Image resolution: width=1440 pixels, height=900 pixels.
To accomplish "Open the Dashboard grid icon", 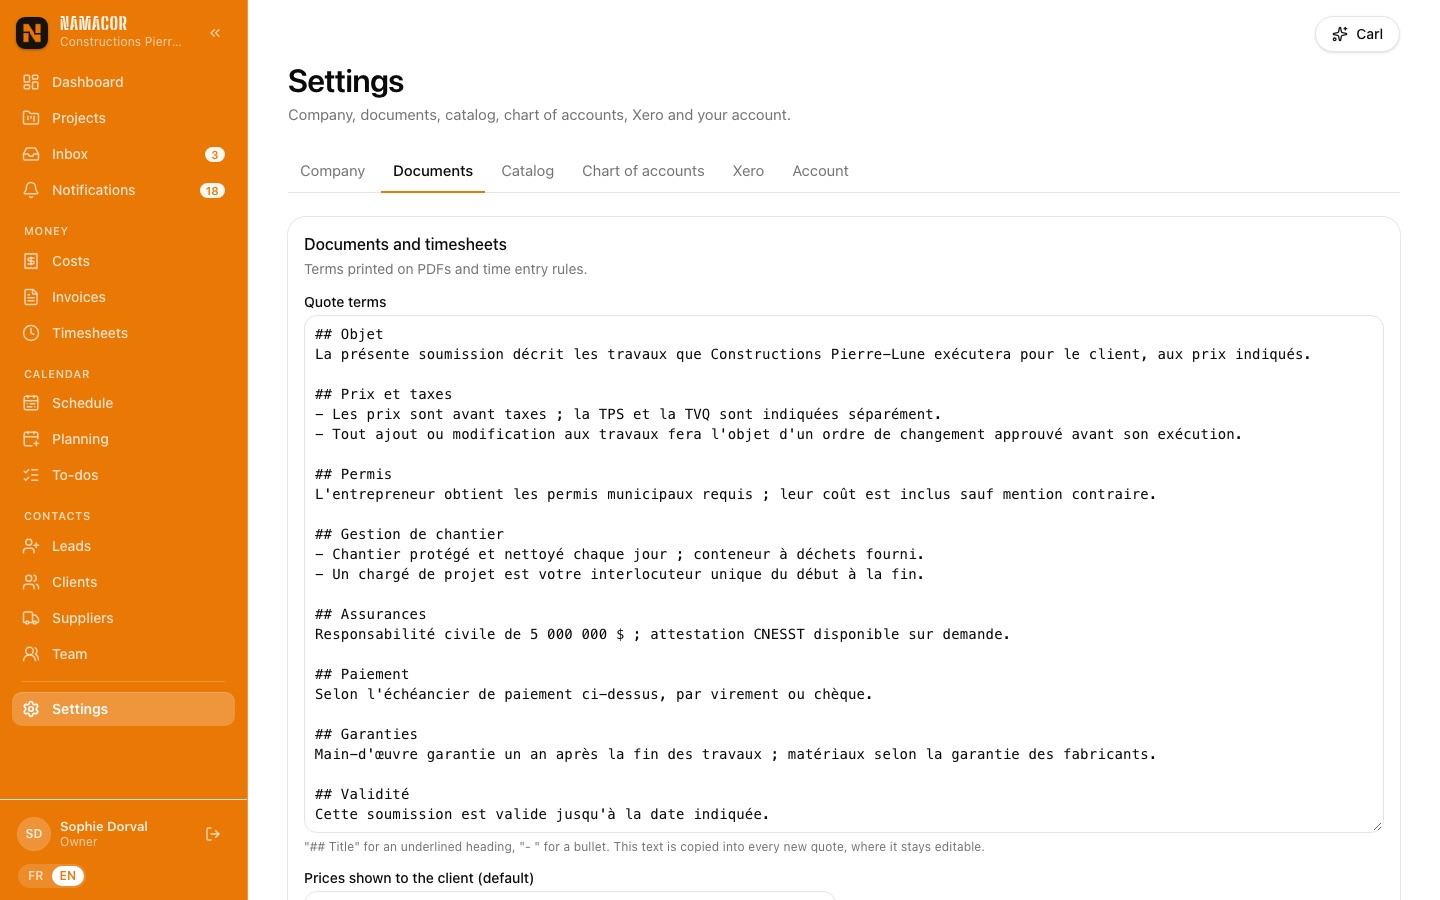I will point(31,82).
